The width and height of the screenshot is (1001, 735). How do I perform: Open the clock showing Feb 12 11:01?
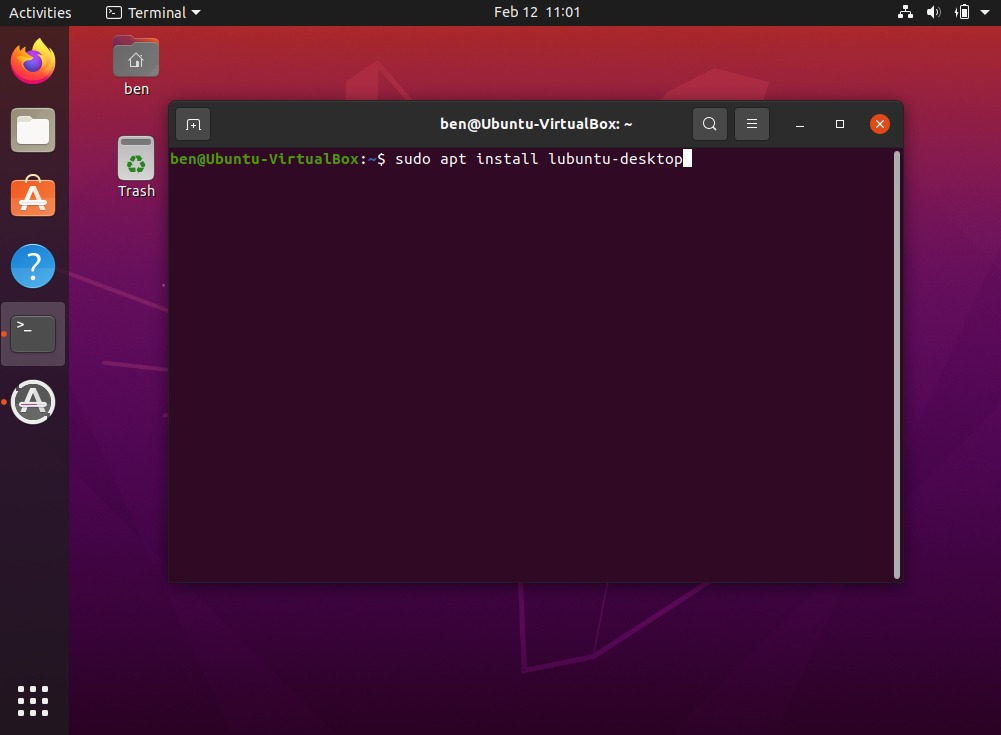pos(537,13)
